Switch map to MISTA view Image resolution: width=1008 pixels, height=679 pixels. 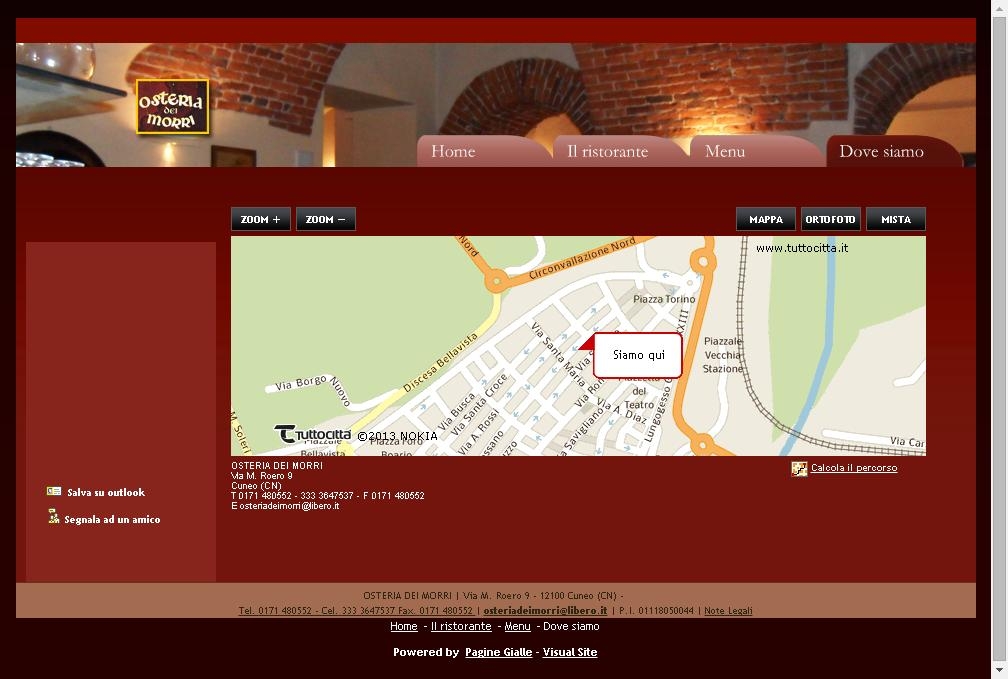[x=896, y=219]
